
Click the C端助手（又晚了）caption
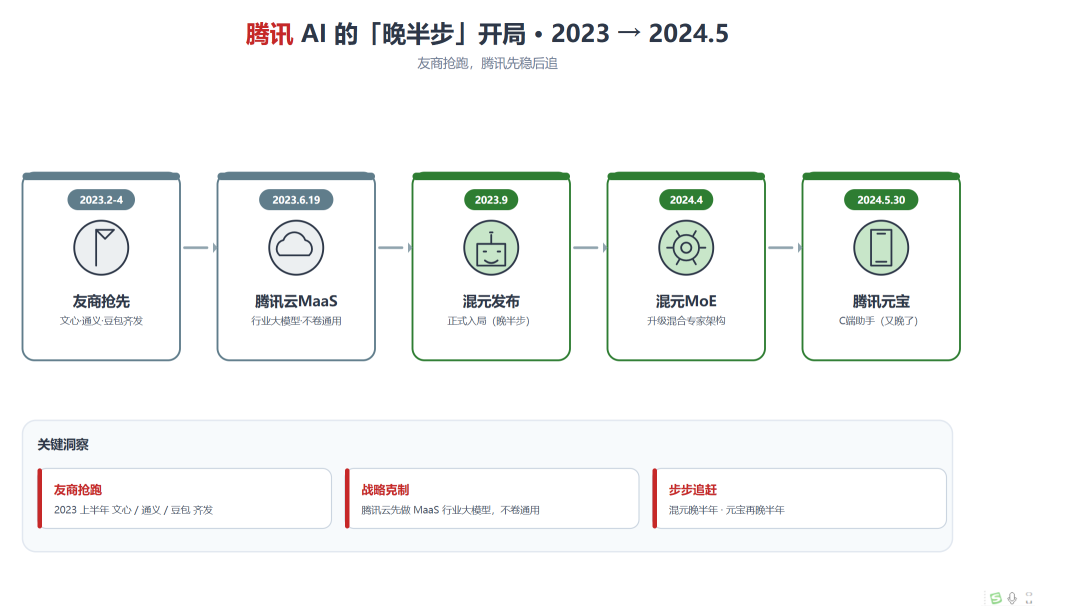click(x=879, y=321)
